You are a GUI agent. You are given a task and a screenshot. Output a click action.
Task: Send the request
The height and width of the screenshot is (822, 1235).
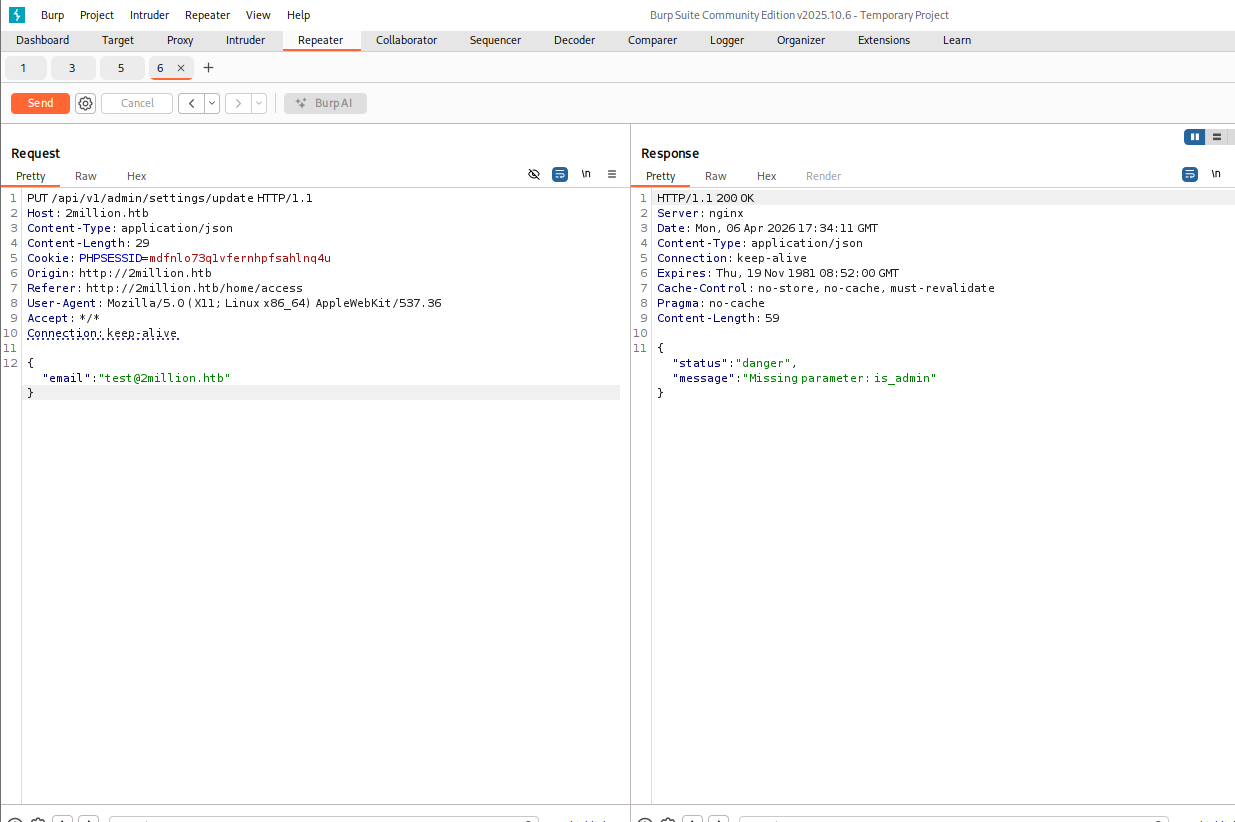tap(40, 103)
